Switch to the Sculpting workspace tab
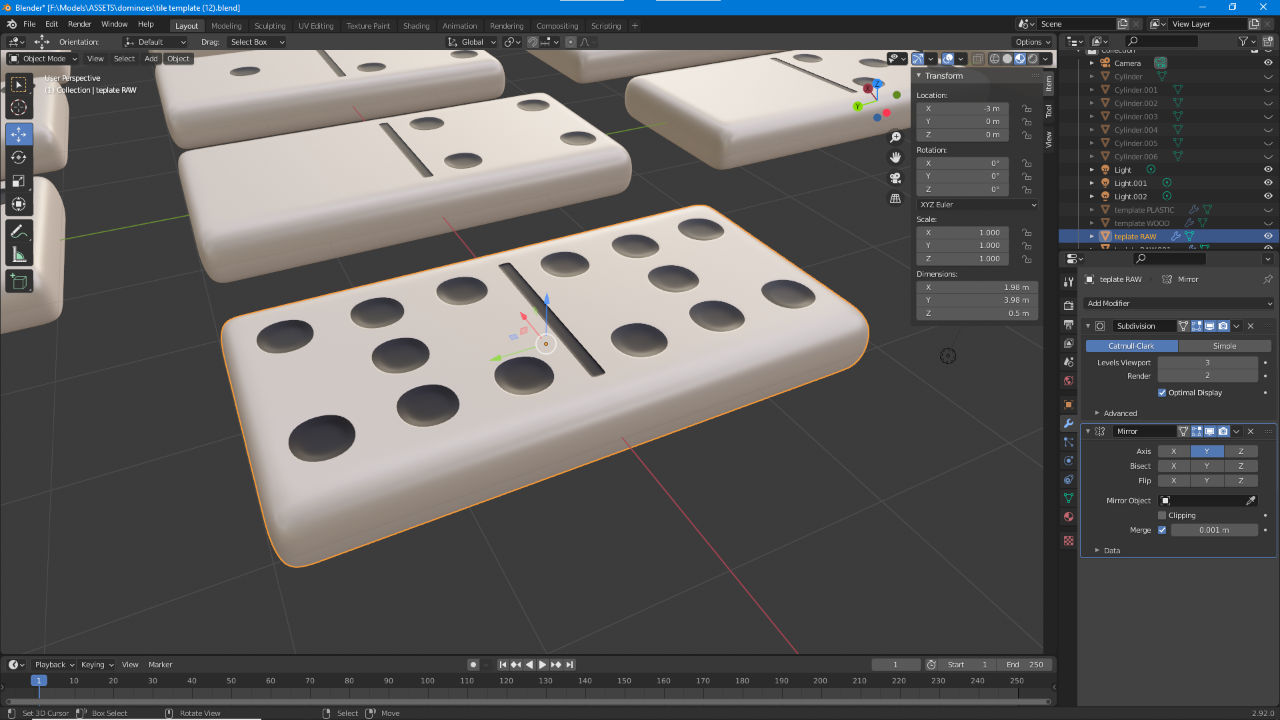The height and width of the screenshot is (720, 1280). click(269, 26)
